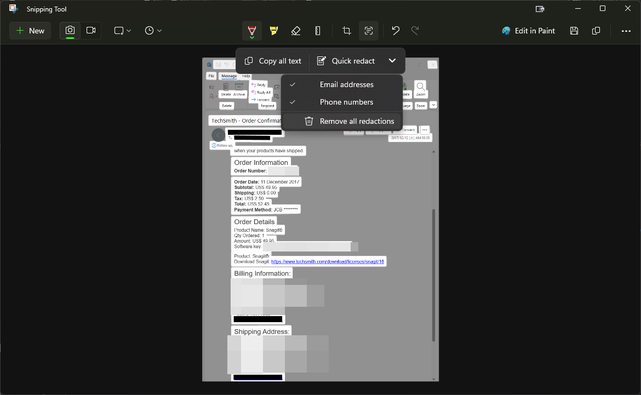The image size is (641, 395).
Task: Click the Quick redact button
Action: tap(346, 61)
